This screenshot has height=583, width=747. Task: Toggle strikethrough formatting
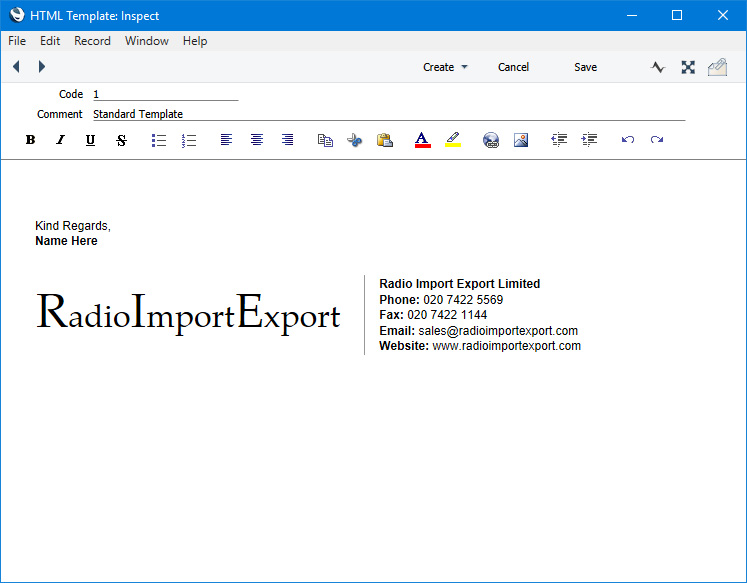pyautogui.click(x=121, y=140)
